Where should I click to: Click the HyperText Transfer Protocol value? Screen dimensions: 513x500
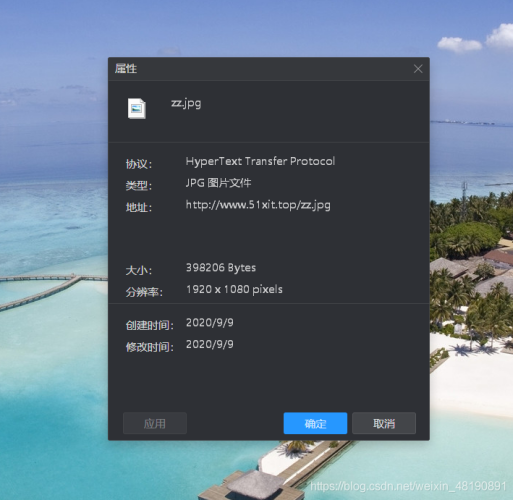(260, 161)
